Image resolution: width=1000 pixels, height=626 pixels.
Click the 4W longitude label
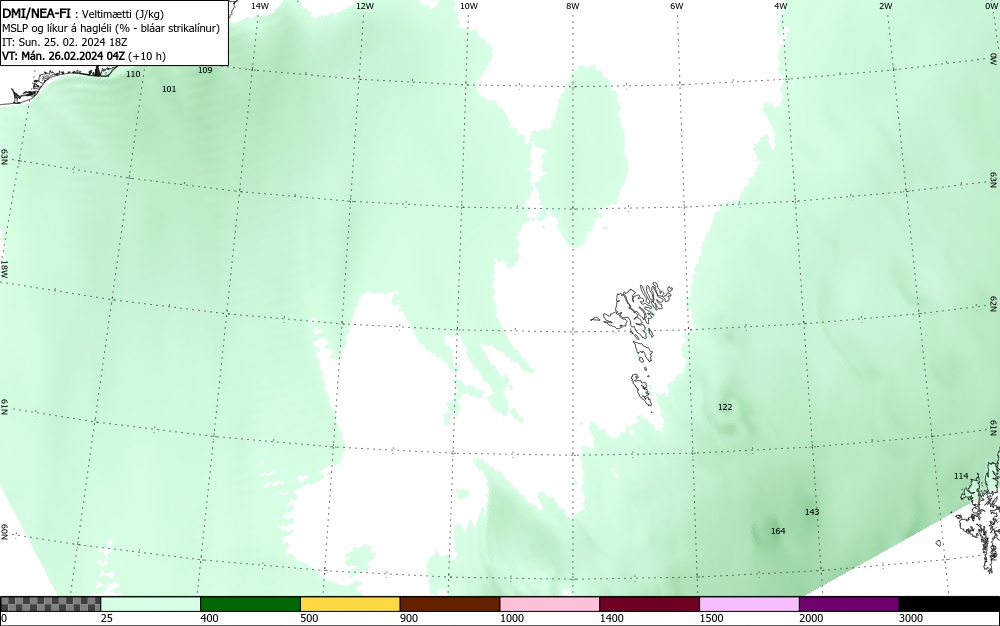tap(781, 6)
